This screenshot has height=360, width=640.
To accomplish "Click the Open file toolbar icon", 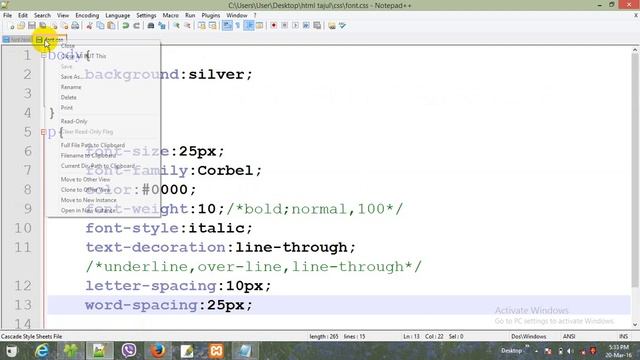I will tap(21, 26).
